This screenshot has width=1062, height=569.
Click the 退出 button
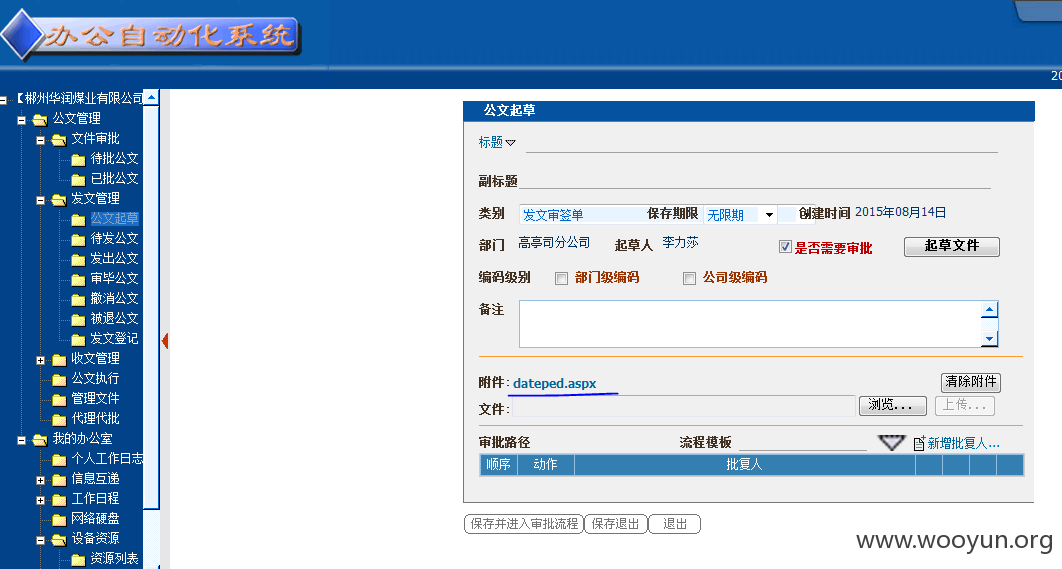(x=675, y=524)
